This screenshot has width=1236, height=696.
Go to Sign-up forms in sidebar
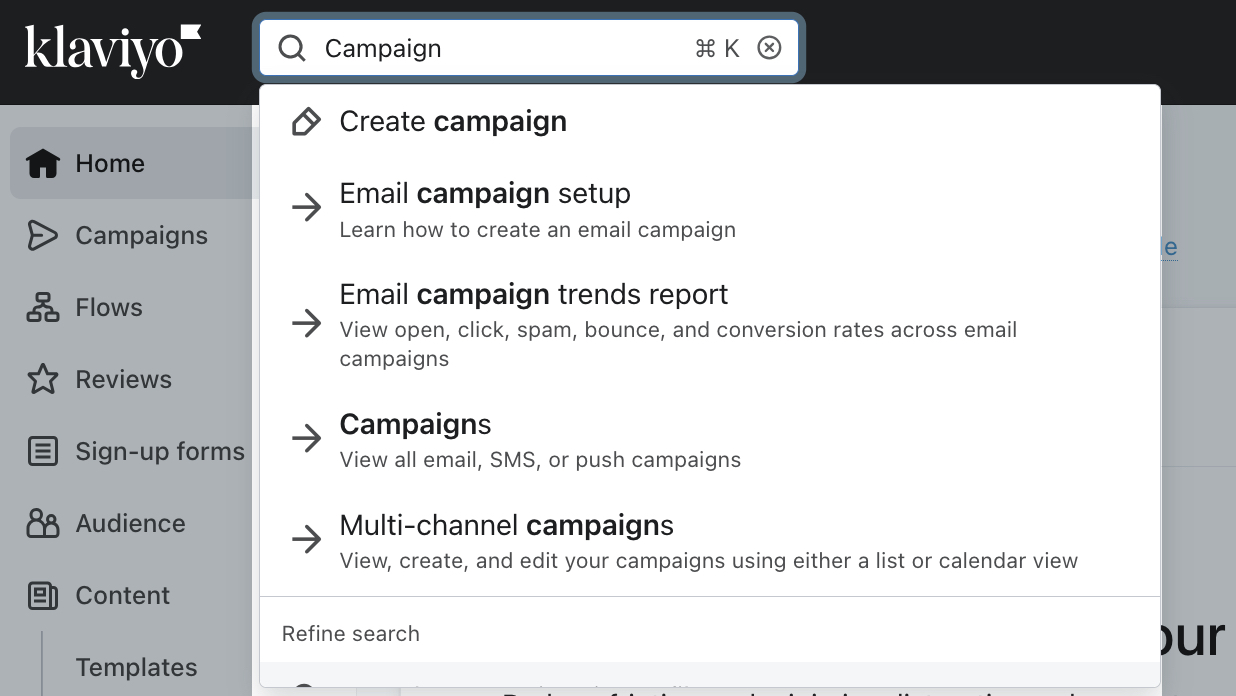click(160, 451)
